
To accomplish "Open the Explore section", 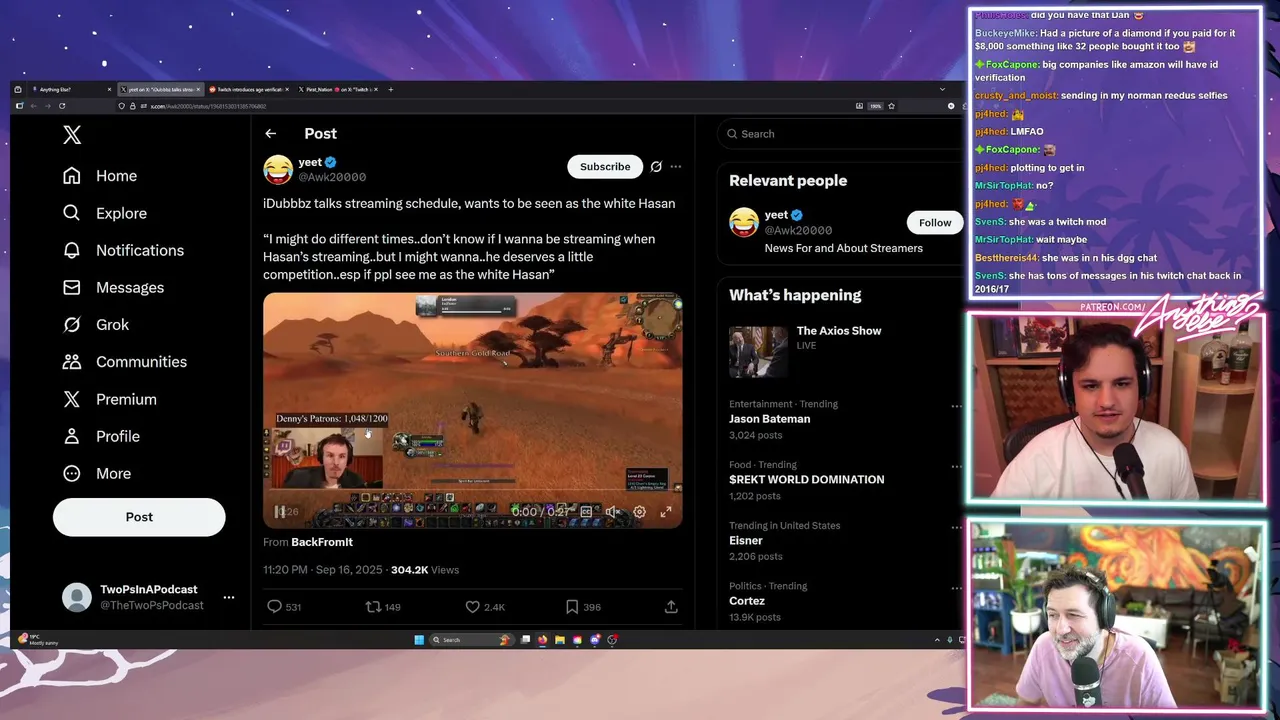I will (105, 213).
